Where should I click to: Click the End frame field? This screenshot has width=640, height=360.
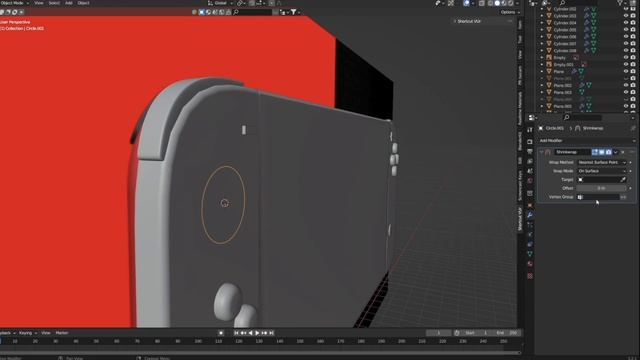click(507, 333)
